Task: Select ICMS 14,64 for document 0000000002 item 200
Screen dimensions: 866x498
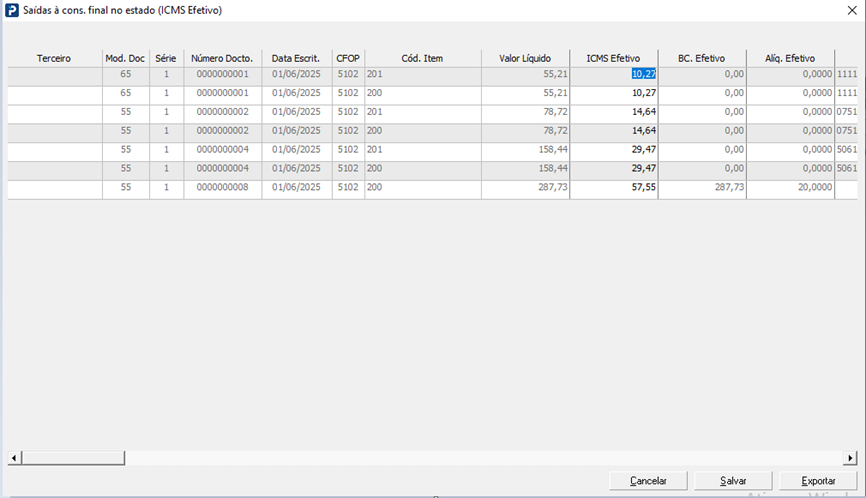Action: point(614,131)
